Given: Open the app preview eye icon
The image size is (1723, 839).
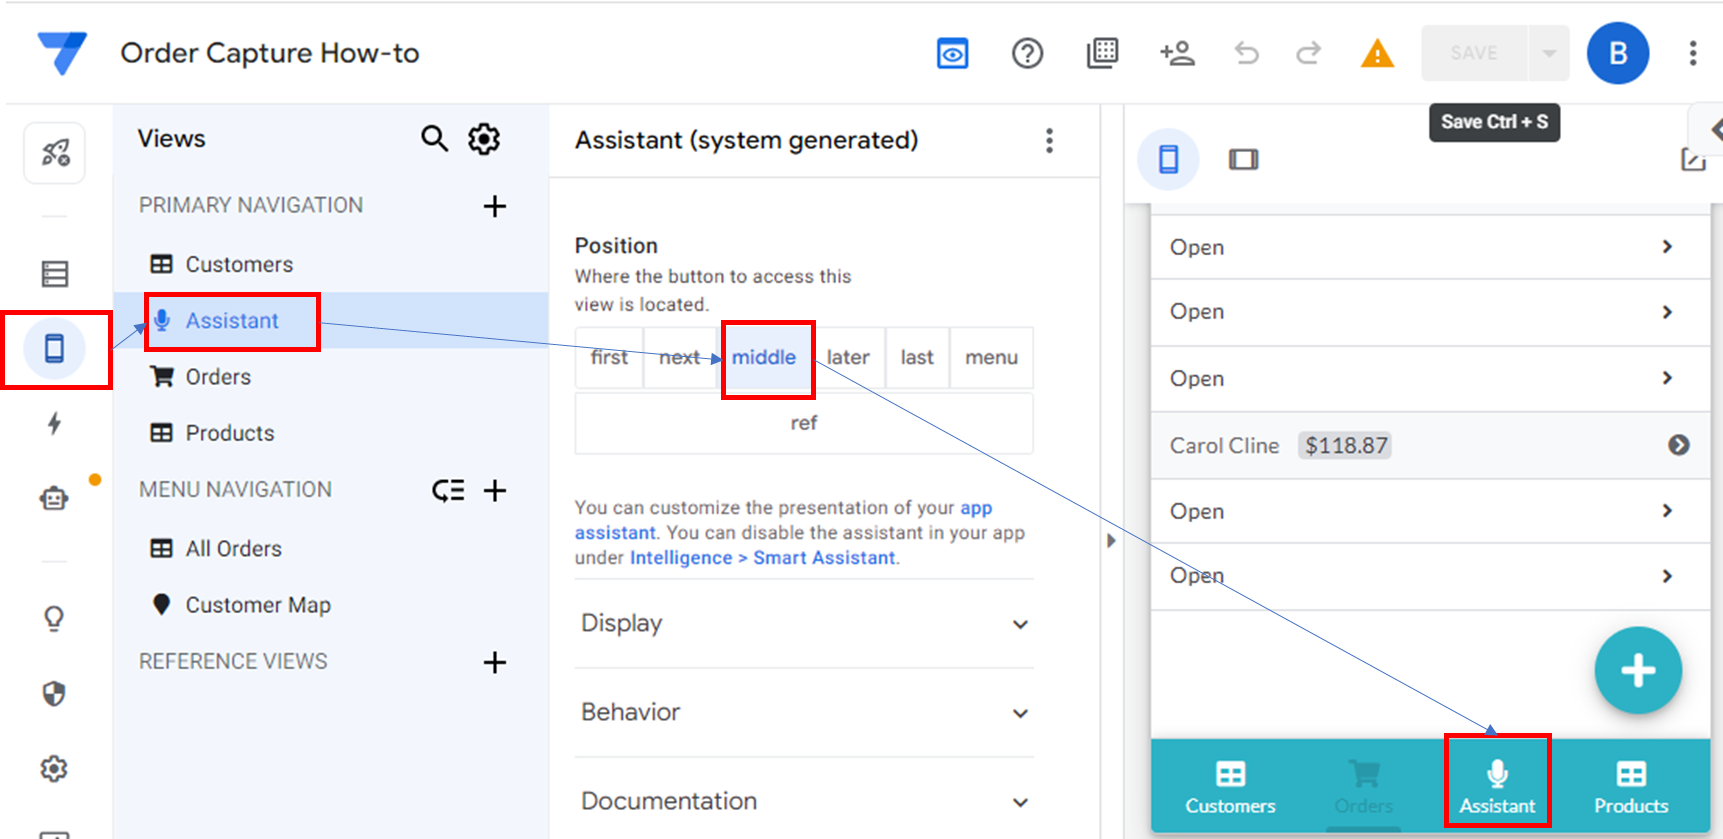Looking at the screenshot, I should tap(952, 53).
